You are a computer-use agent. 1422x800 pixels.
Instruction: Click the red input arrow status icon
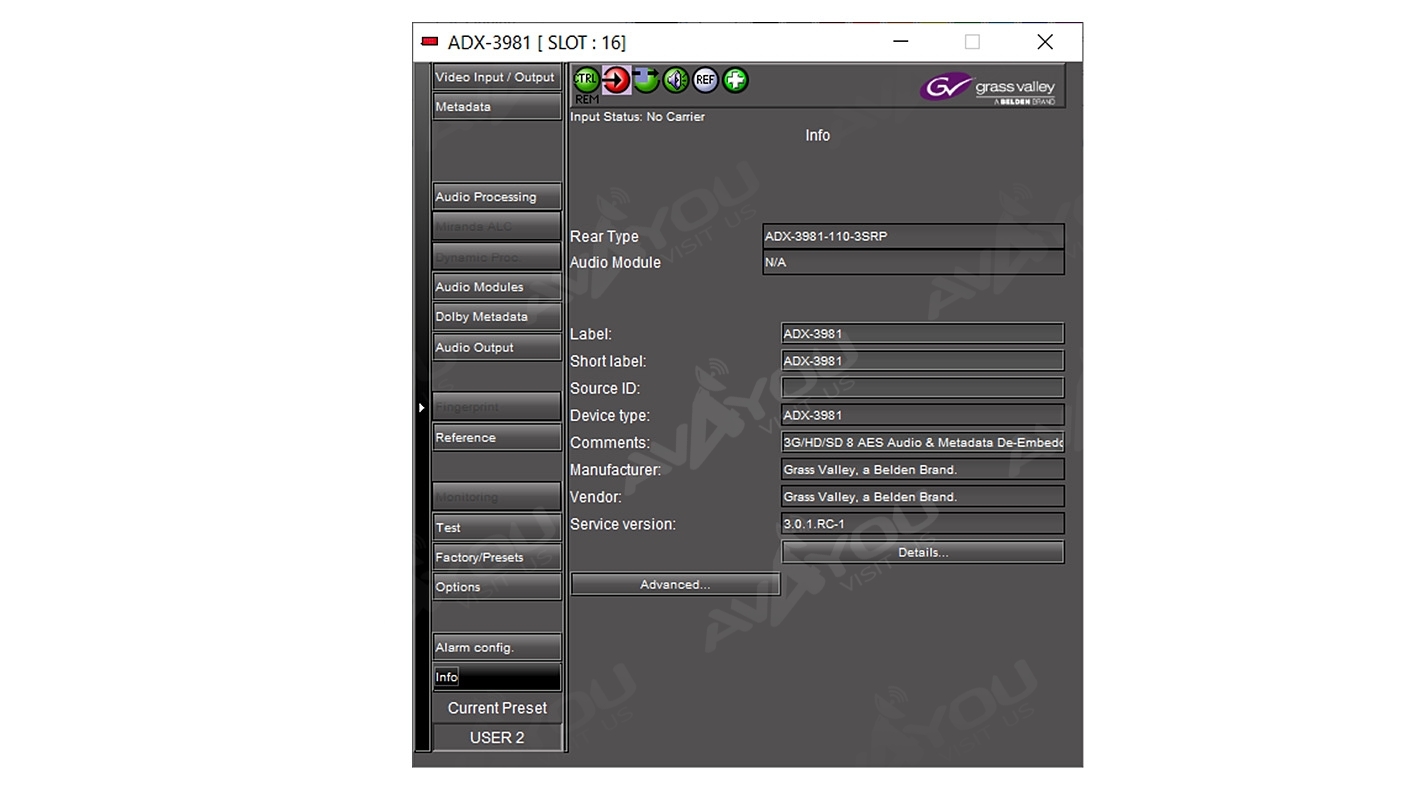[616, 80]
